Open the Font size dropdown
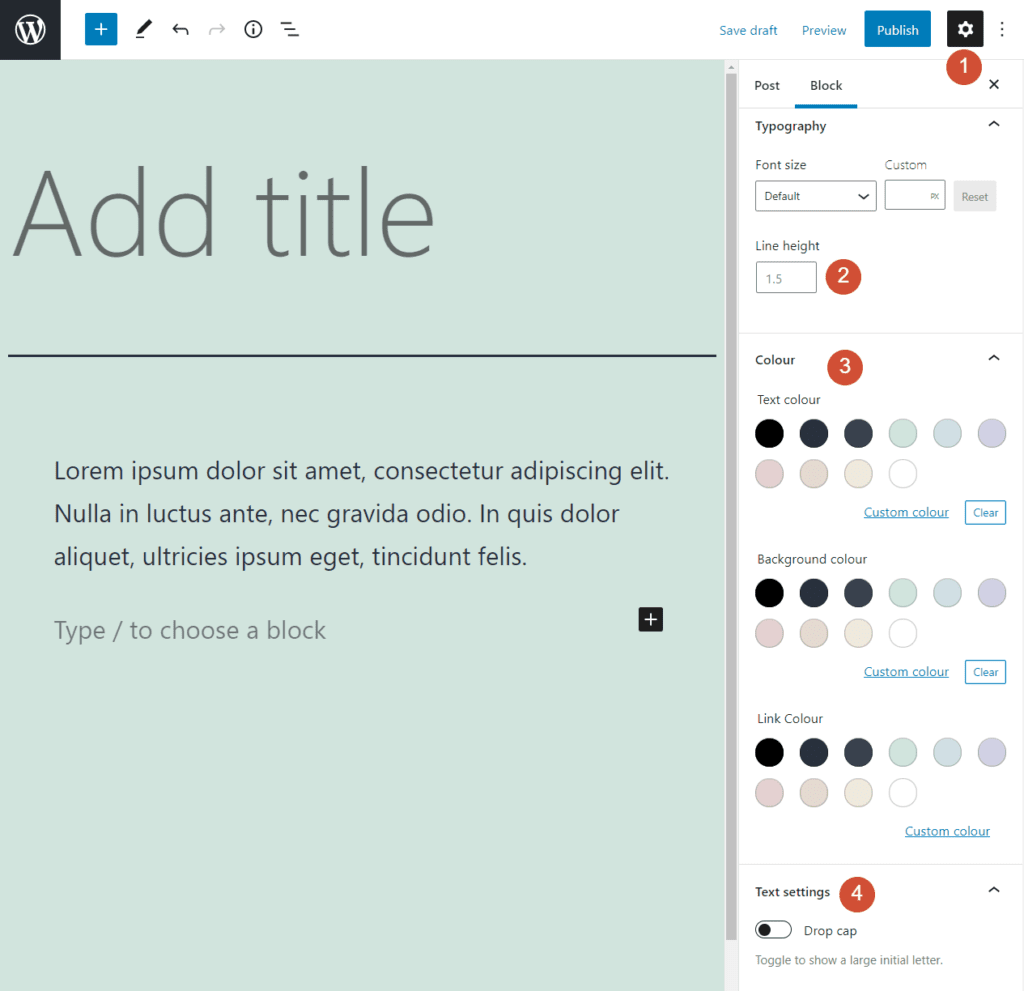 coord(815,196)
